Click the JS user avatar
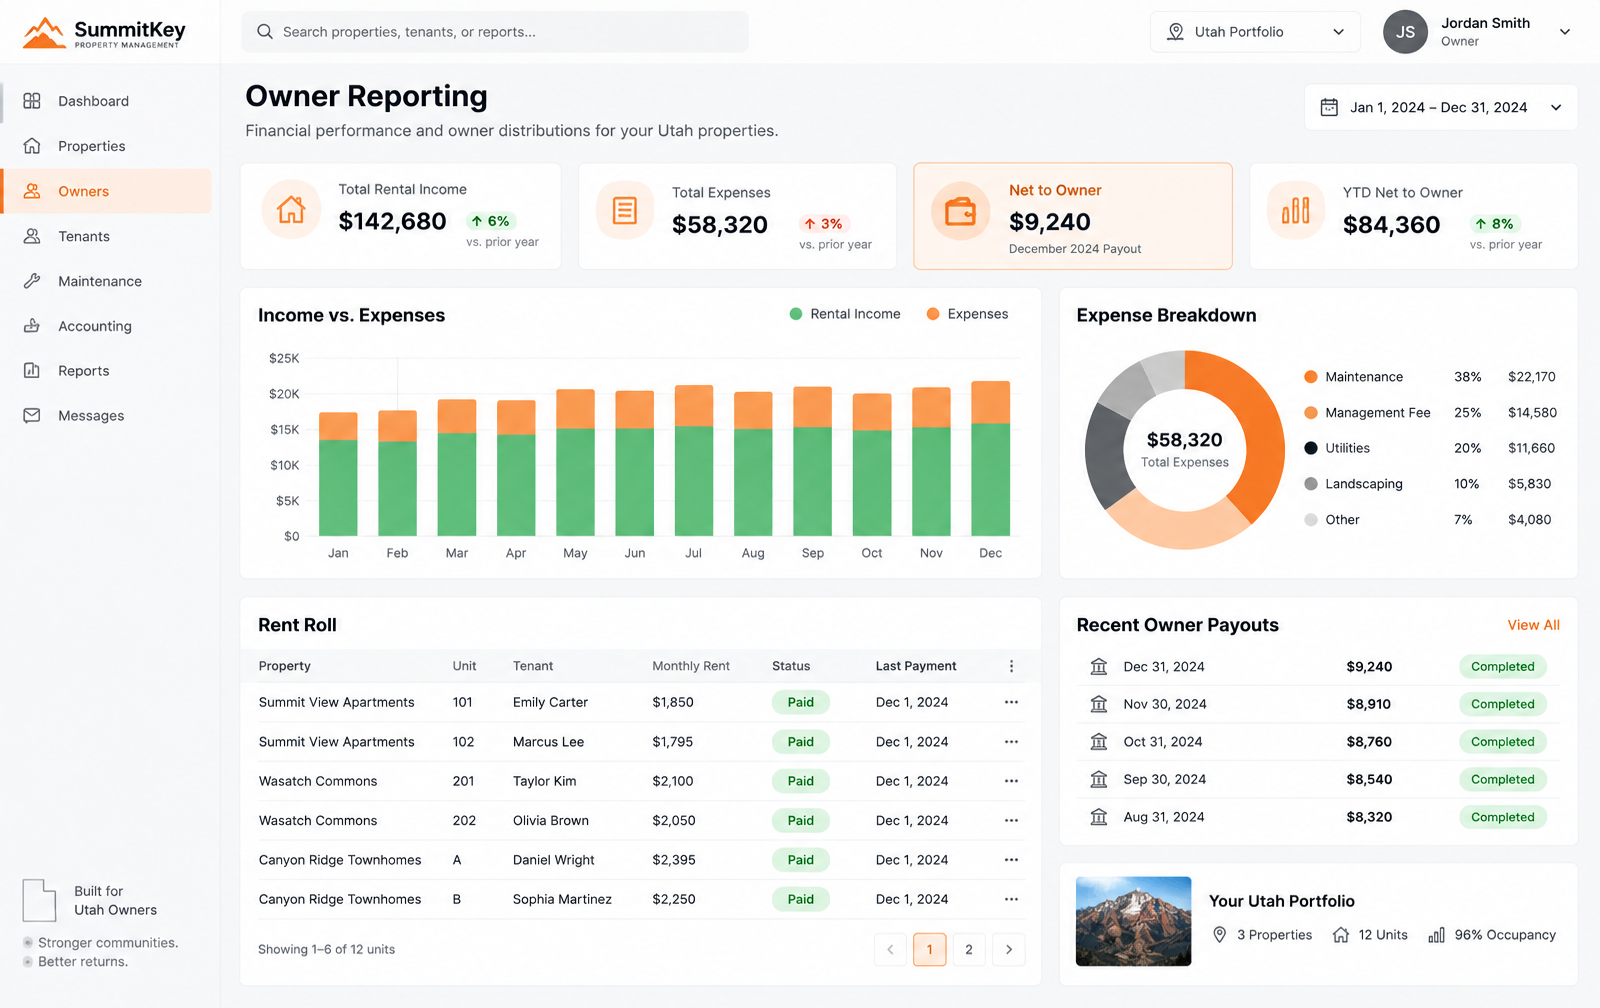This screenshot has width=1600, height=1008. (x=1405, y=32)
